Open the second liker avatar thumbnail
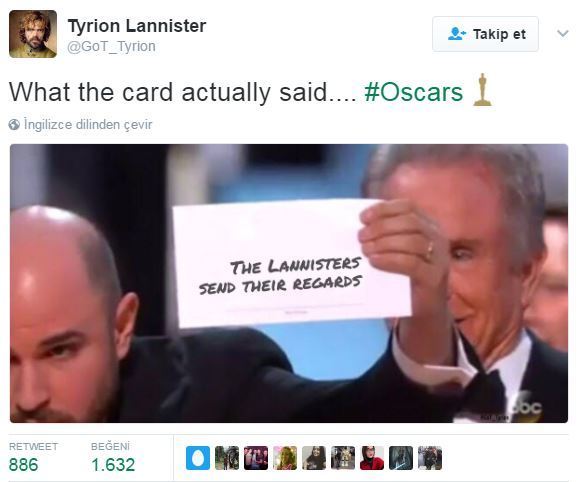This screenshot has height=482, width=582. coord(227,458)
